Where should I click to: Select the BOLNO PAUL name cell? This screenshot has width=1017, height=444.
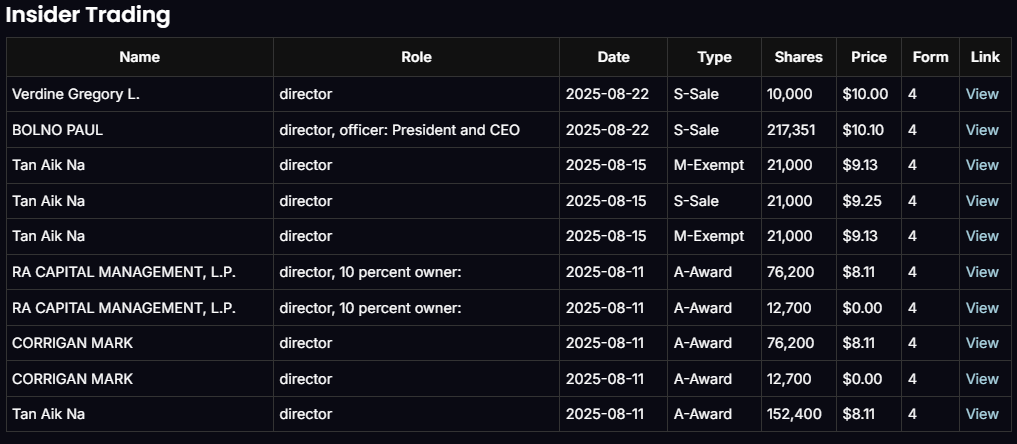coord(58,130)
